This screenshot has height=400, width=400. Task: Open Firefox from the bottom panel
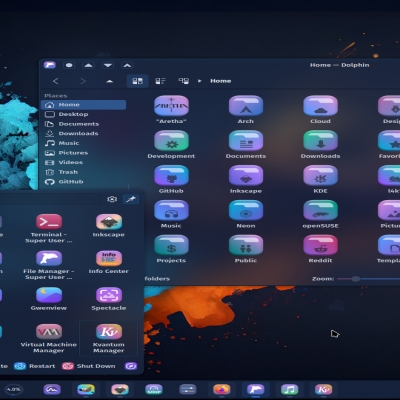click(x=222, y=389)
